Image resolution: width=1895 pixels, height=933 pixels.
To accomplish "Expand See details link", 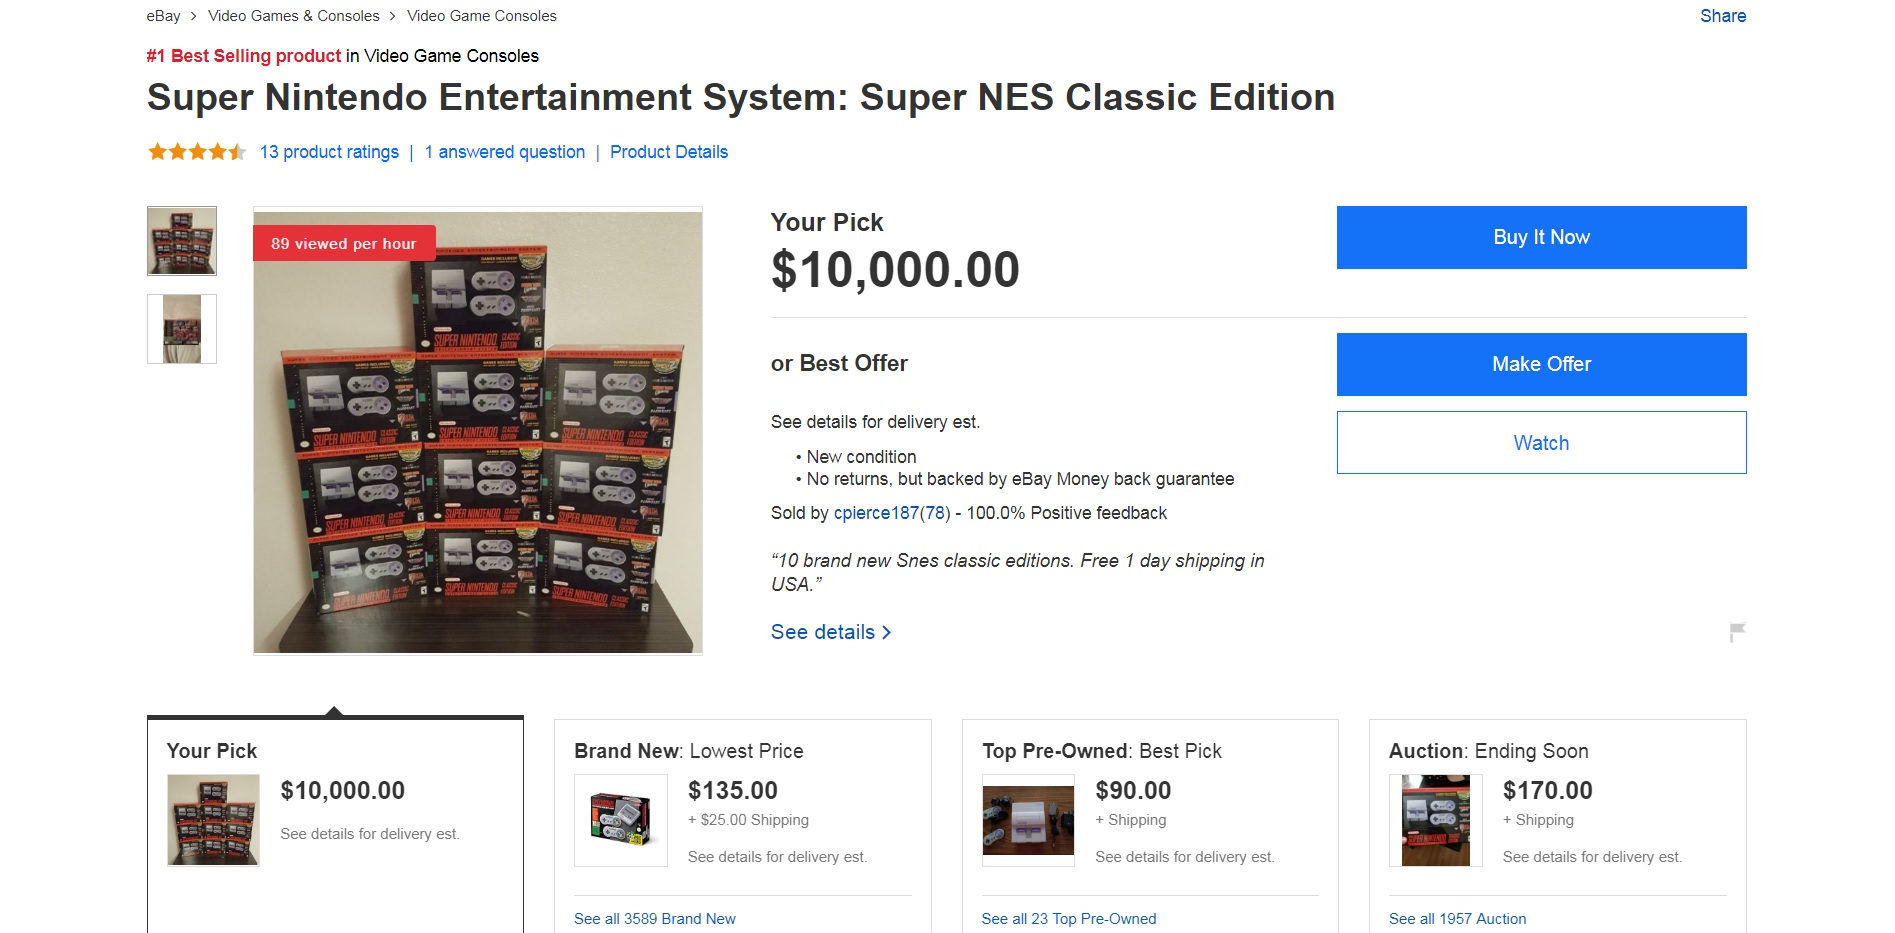I will point(830,632).
